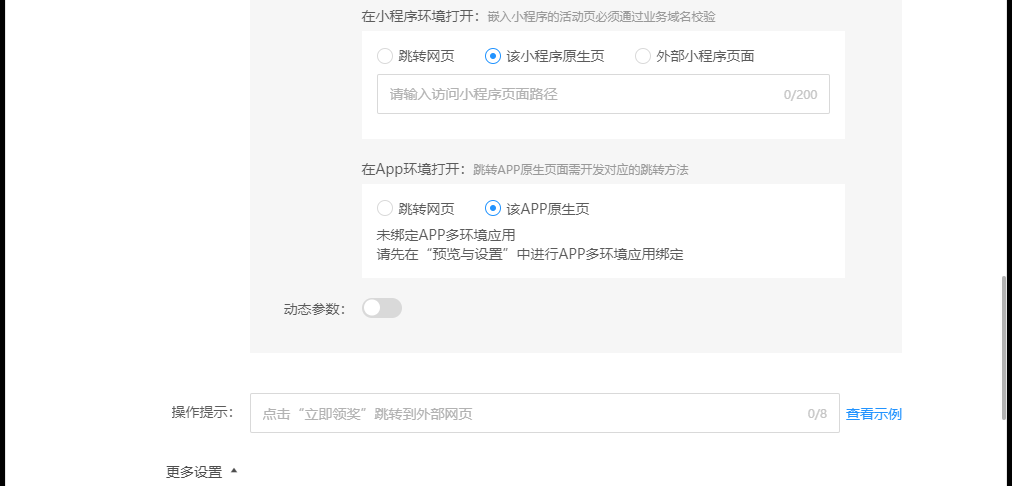Click the 操作提示 field label

point(202,412)
